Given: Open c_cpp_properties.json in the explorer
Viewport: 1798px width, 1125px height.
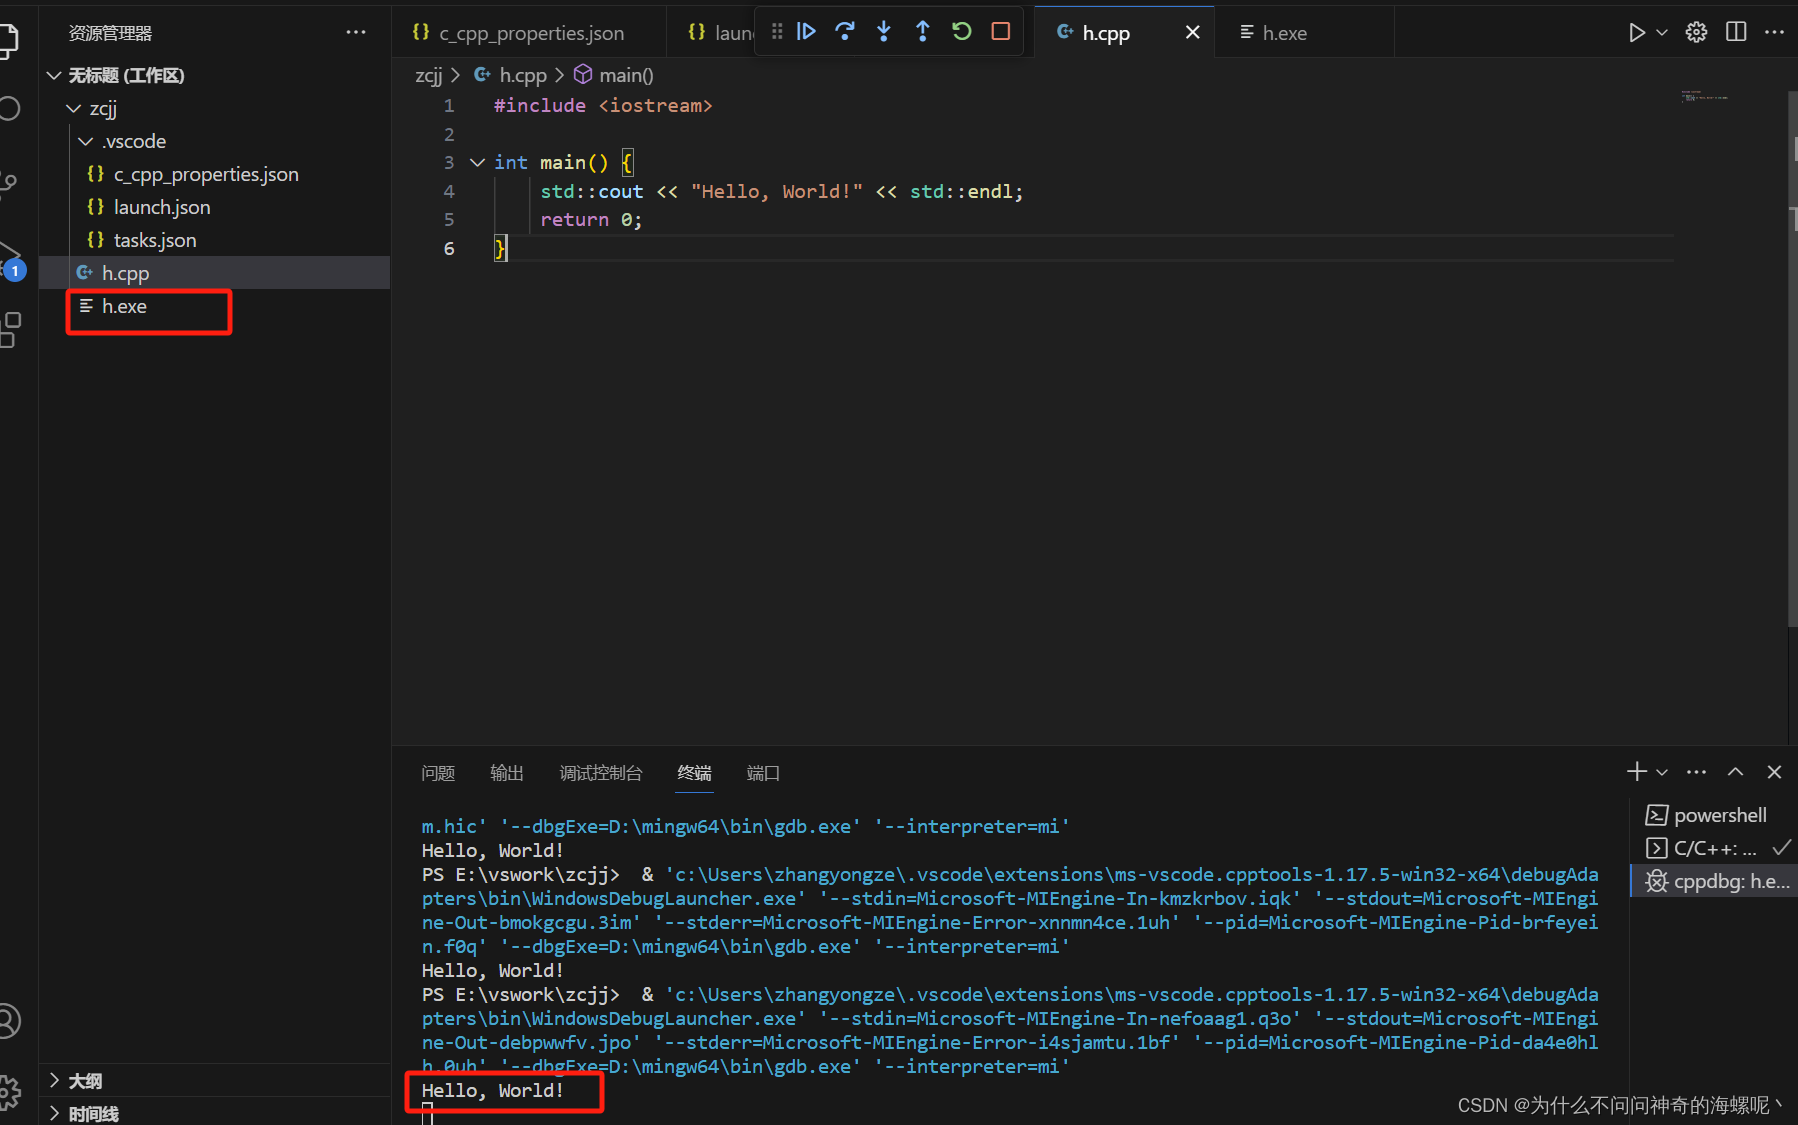Looking at the screenshot, I should (x=214, y=174).
